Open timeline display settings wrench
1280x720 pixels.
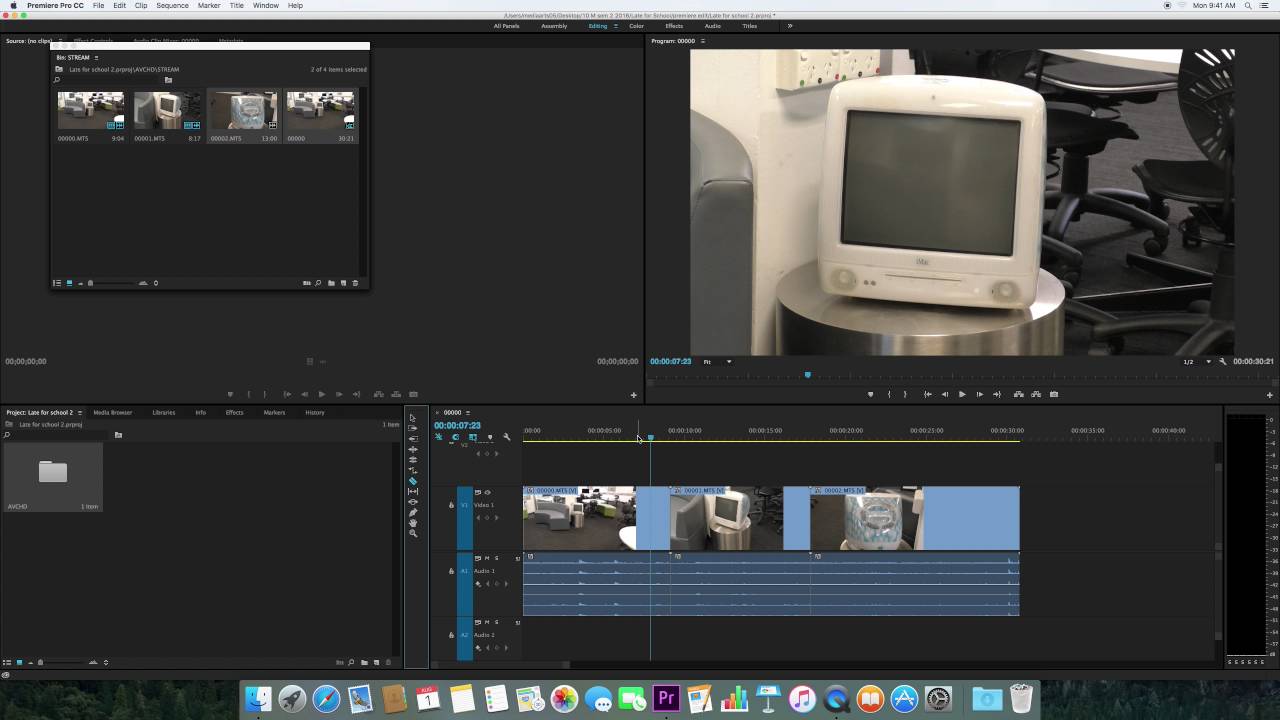pos(506,437)
